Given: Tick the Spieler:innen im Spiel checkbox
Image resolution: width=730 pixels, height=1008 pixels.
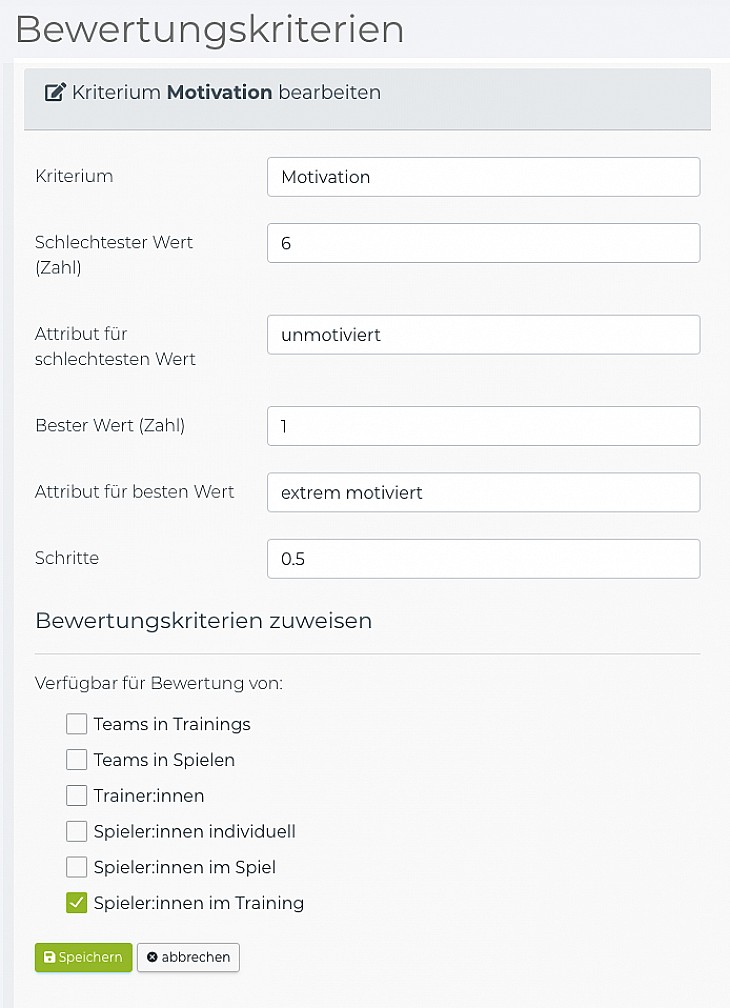Looking at the screenshot, I should (x=77, y=867).
